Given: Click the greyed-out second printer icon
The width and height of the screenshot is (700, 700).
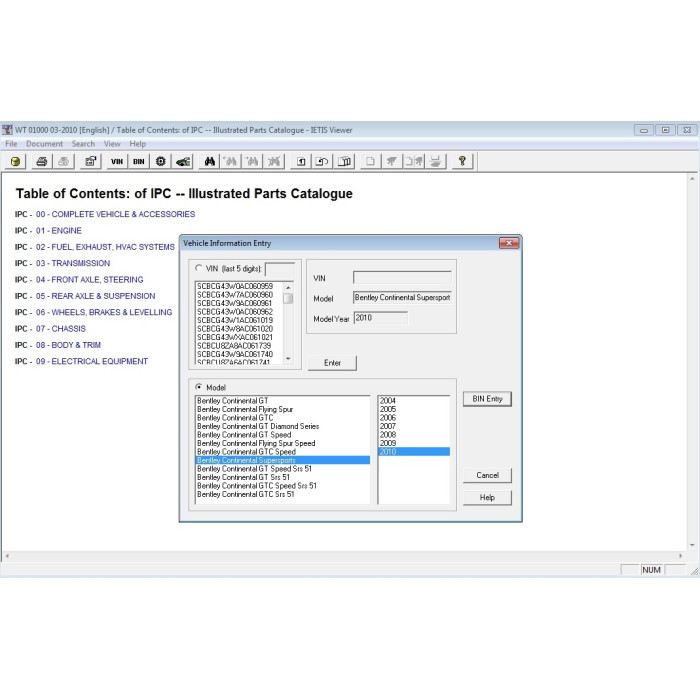Looking at the screenshot, I should pos(63,162).
